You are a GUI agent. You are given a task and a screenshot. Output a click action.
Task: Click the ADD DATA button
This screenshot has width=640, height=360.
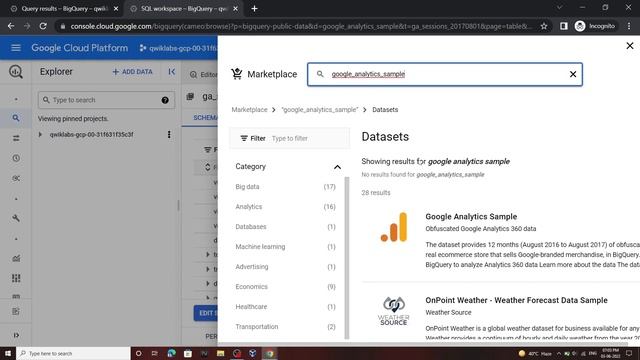(x=132, y=72)
